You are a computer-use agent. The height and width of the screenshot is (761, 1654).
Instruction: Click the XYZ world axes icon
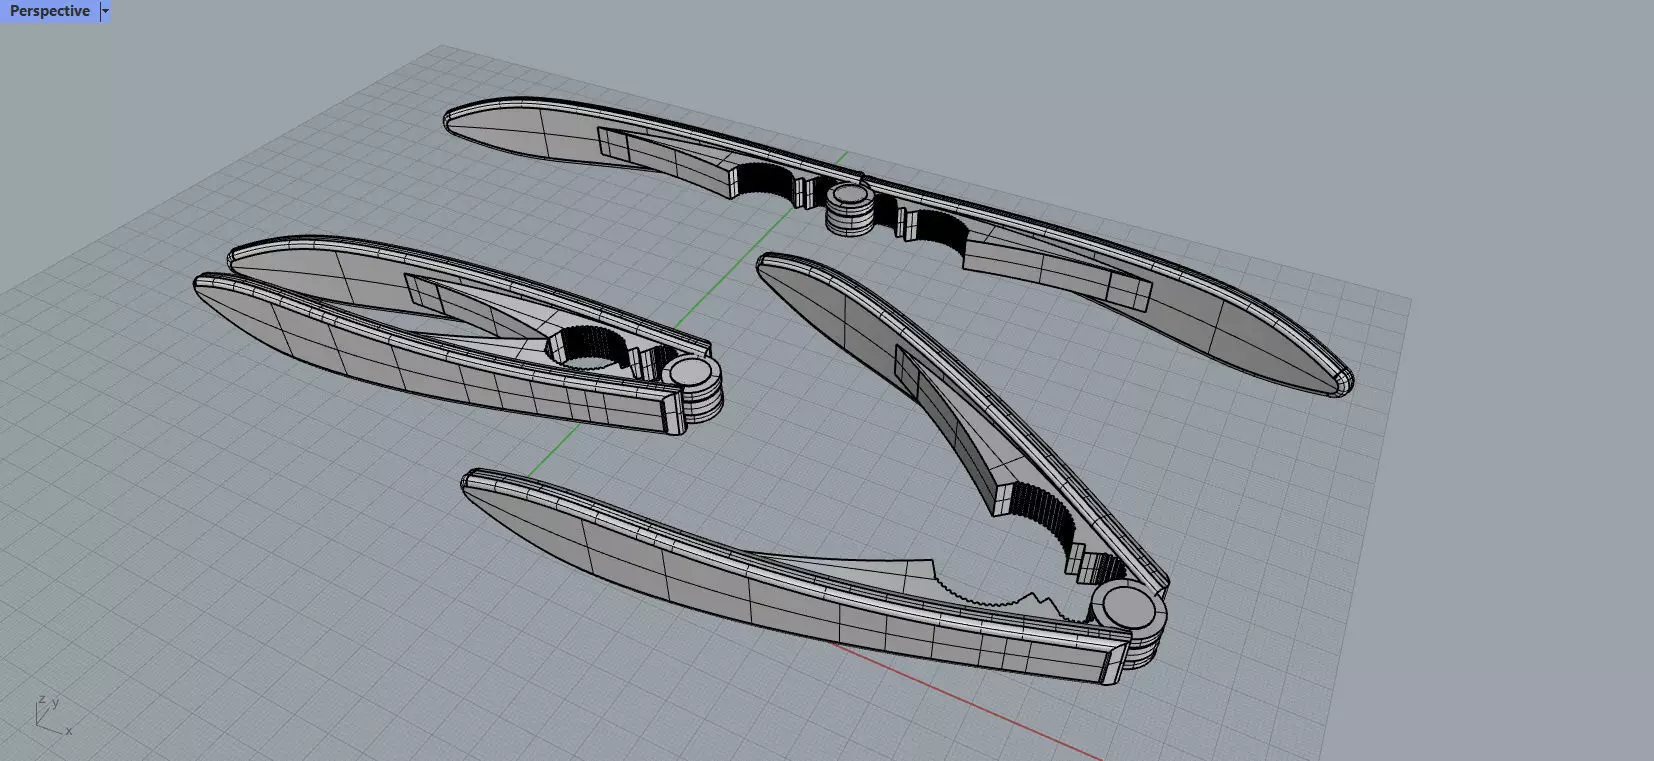point(54,715)
